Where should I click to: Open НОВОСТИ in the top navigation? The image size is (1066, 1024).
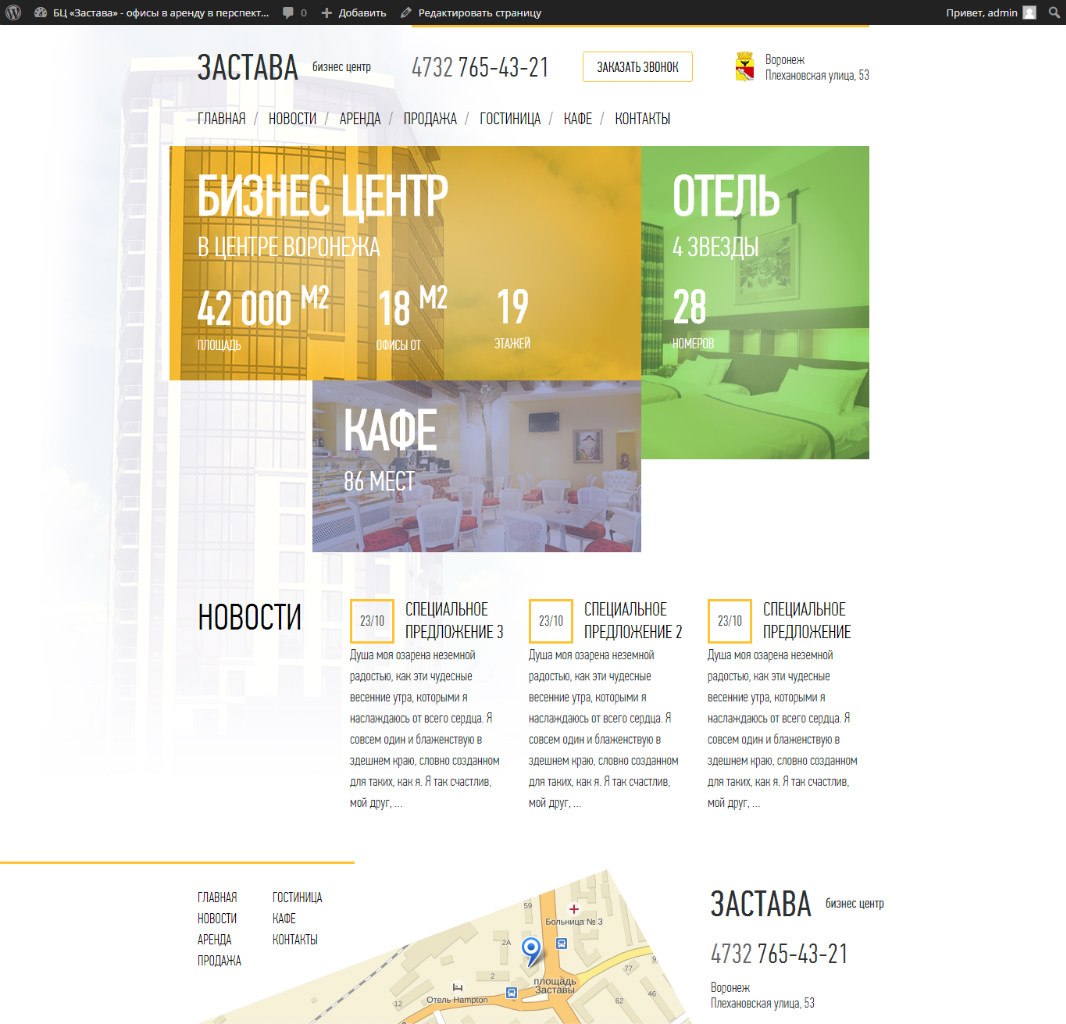pyautogui.click(x=292, y=118)
